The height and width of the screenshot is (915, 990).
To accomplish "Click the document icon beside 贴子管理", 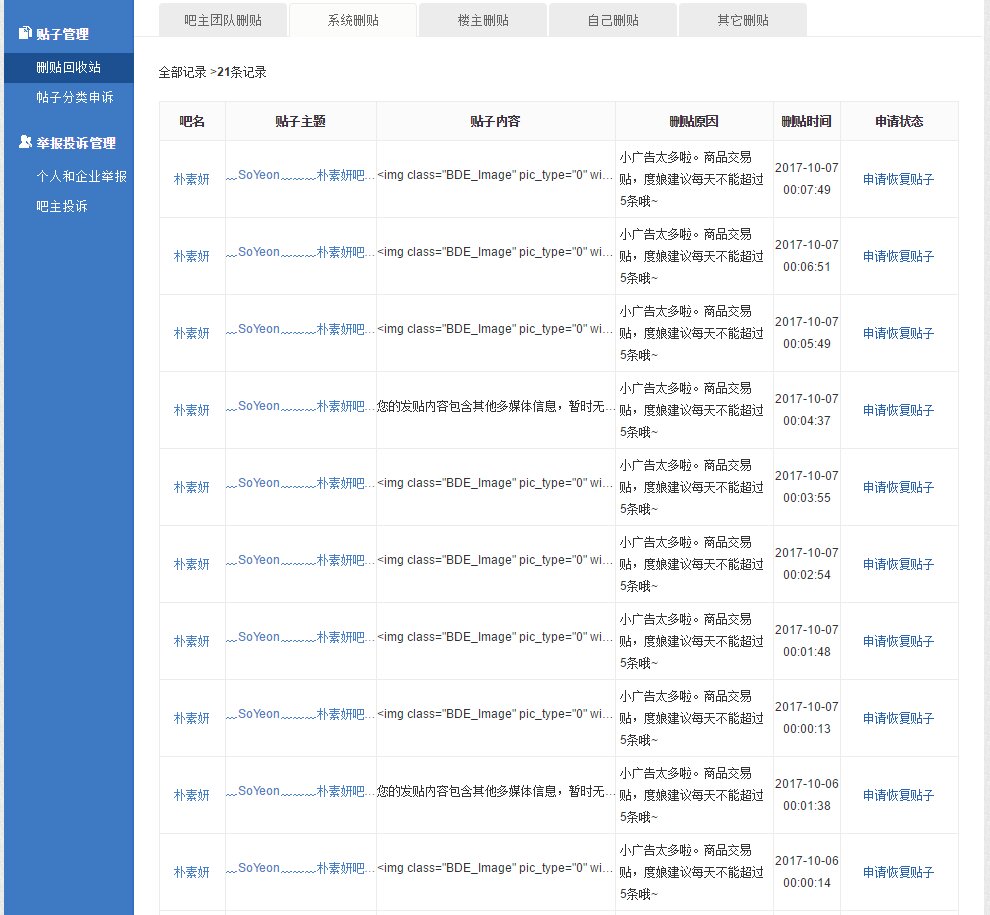I will point(25,34).
